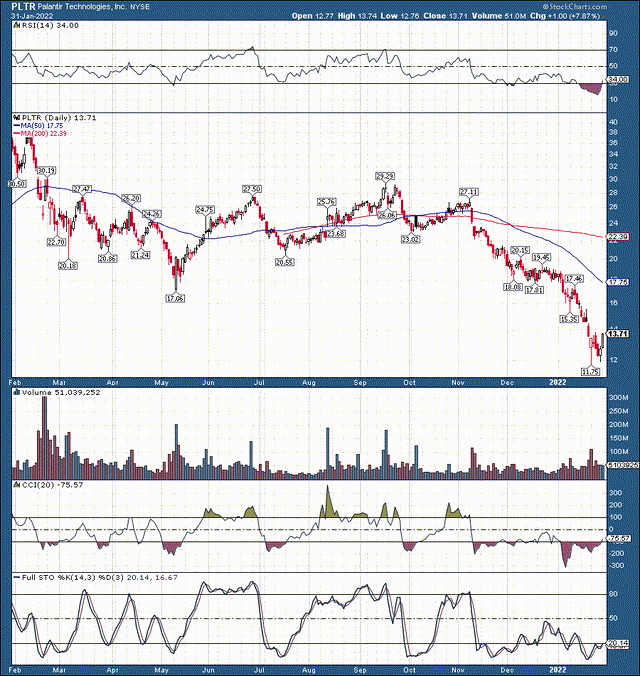Click the RSI(14) 34.00 legend text
640x676 pixels.
(50, 25)
